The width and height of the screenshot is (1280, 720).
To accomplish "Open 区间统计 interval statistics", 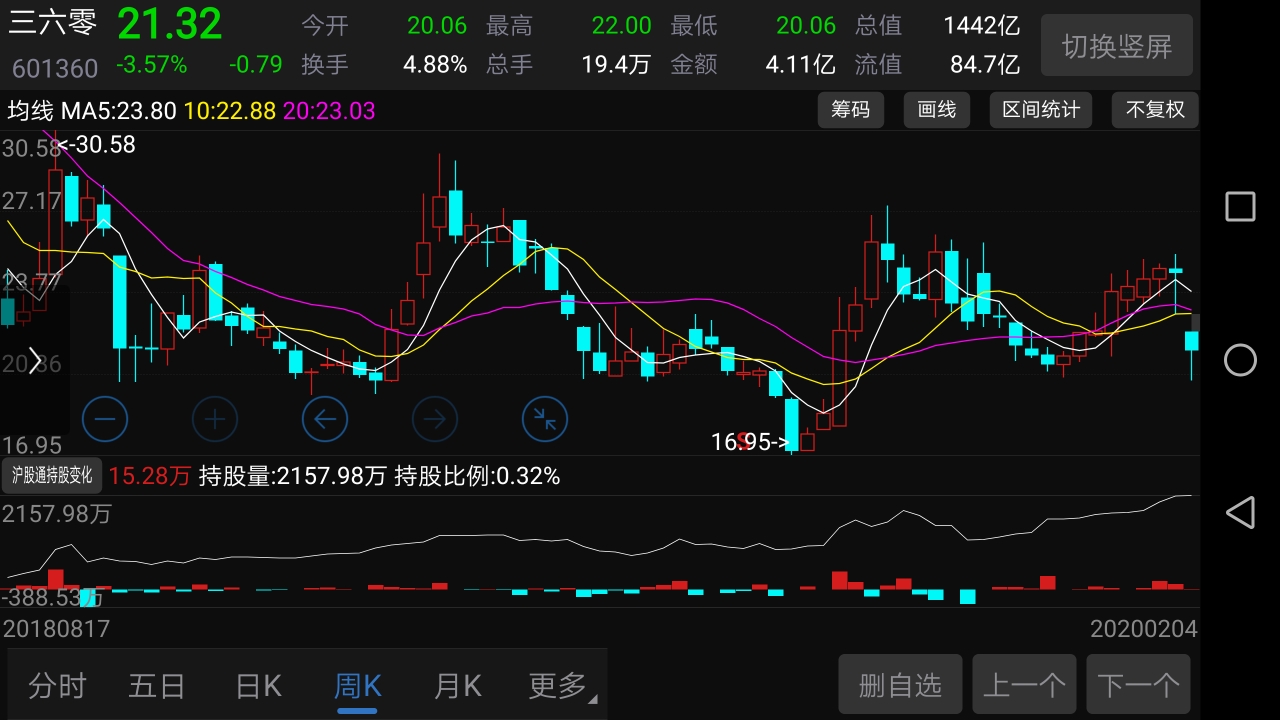I will (x=1041, y=110).
